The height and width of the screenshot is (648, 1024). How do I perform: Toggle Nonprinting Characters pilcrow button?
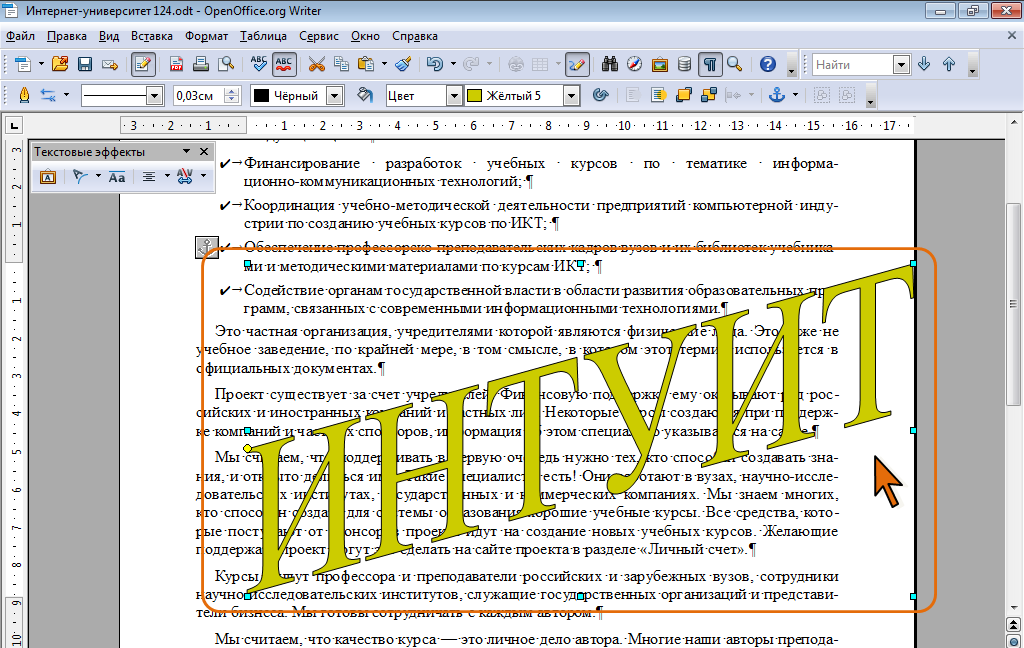coord(710,64)
